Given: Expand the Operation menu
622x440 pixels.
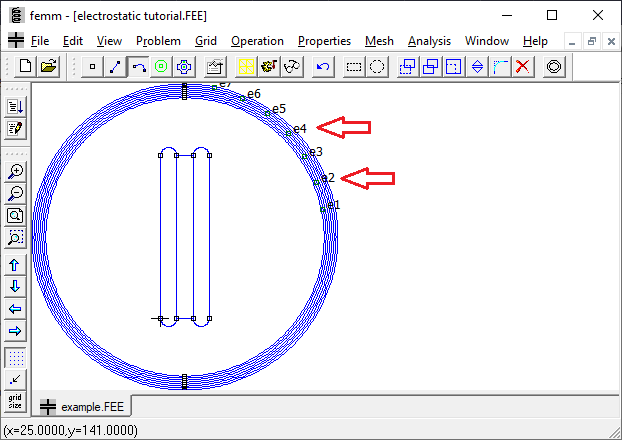Looking at the screenshot, I should (x=257, y=41).
